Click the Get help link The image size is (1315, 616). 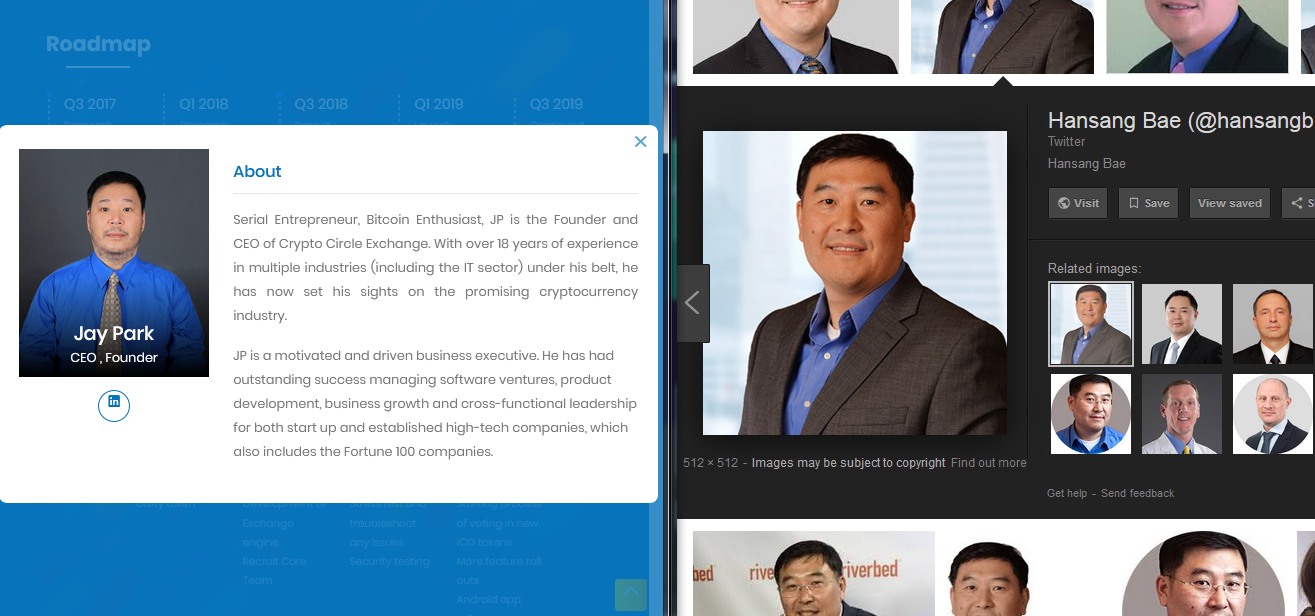click(1067, 493)
